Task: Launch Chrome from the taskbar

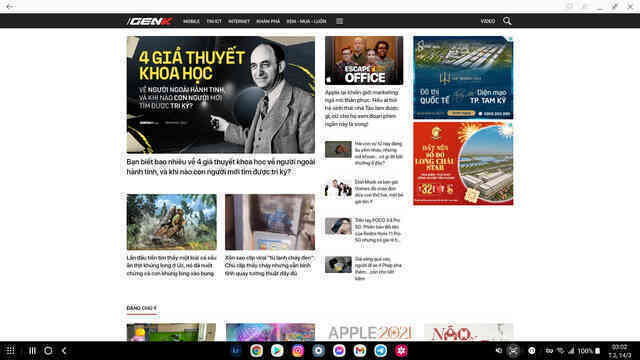Action: pos(256,351)
